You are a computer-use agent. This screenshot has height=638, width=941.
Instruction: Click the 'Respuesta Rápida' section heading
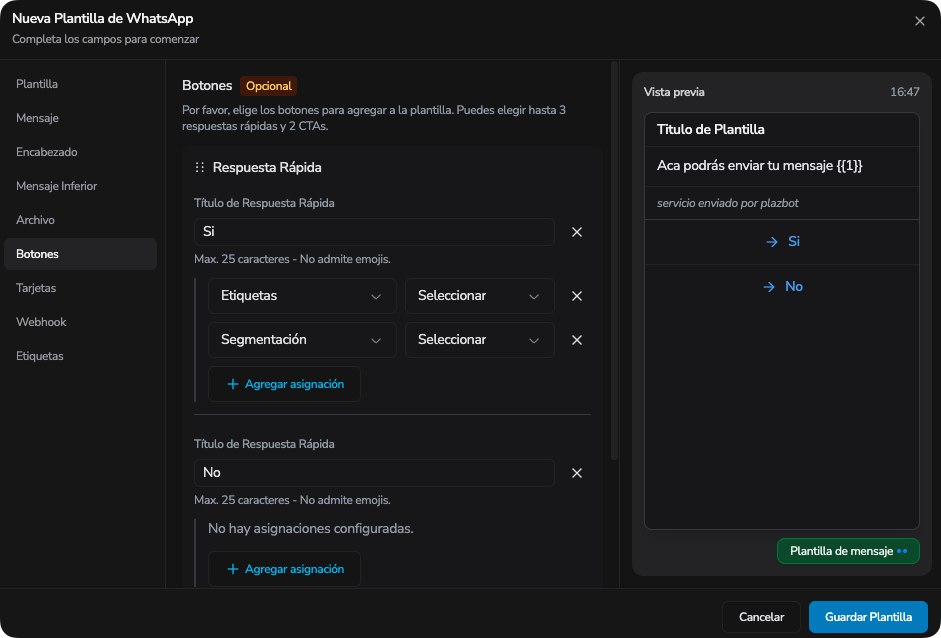[267, 167]
